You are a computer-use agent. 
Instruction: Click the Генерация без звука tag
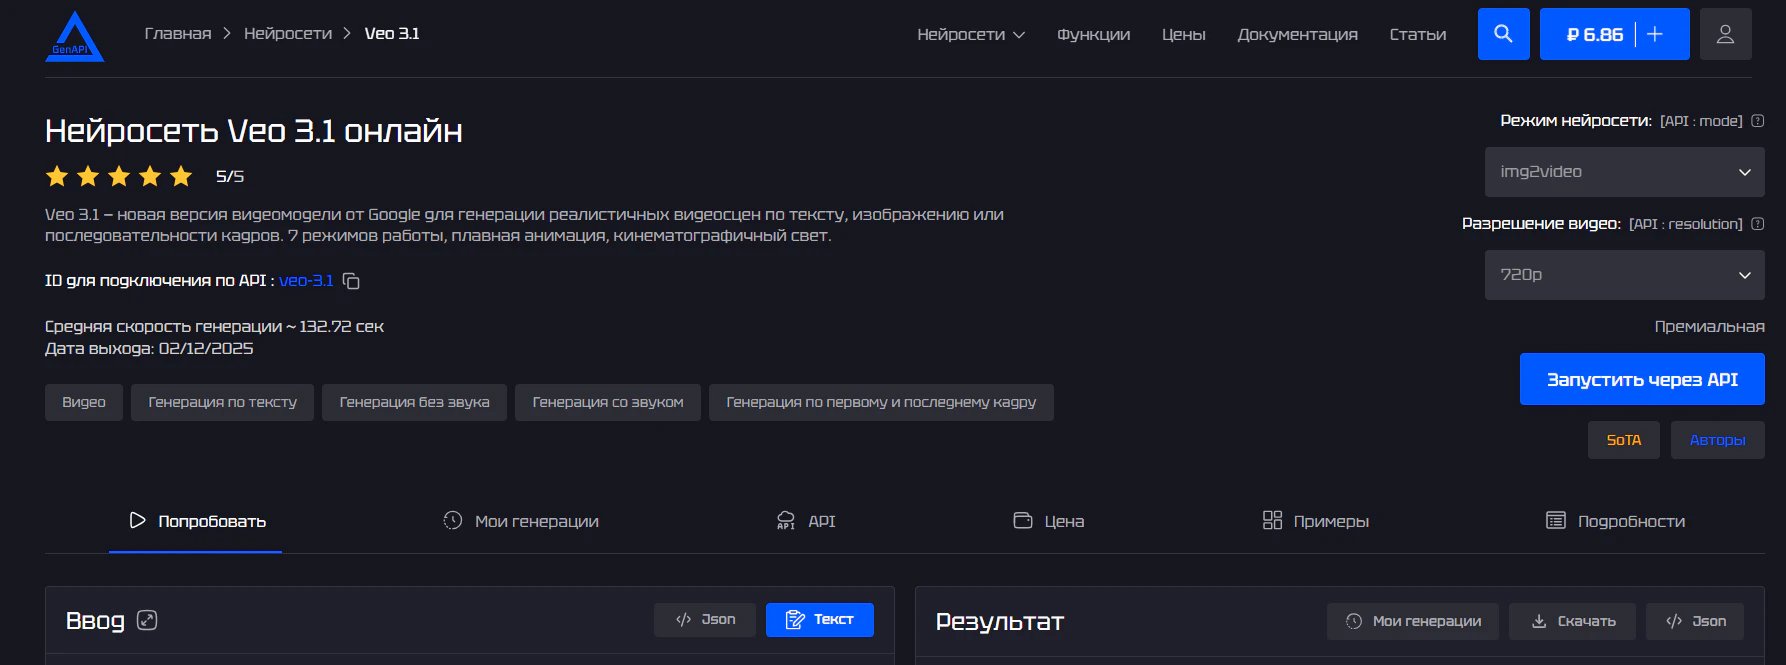pos(415,402)
